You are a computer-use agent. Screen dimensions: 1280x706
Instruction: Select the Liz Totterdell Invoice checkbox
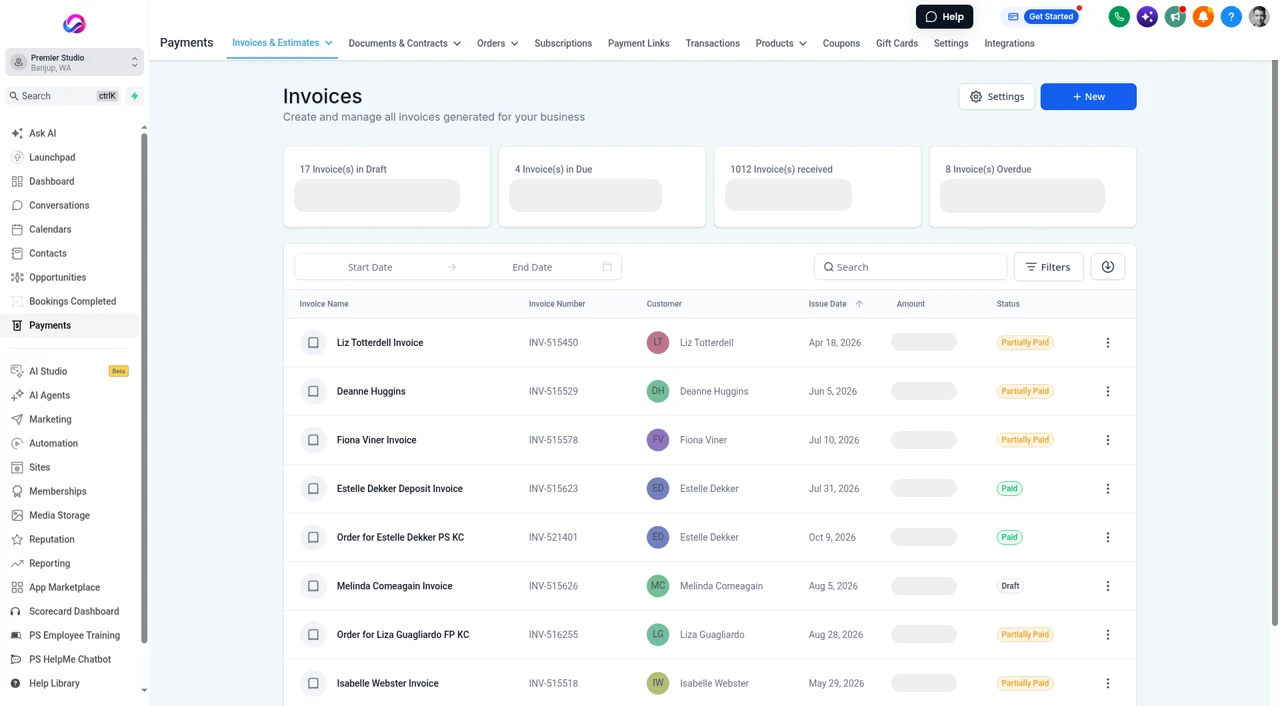313,343
